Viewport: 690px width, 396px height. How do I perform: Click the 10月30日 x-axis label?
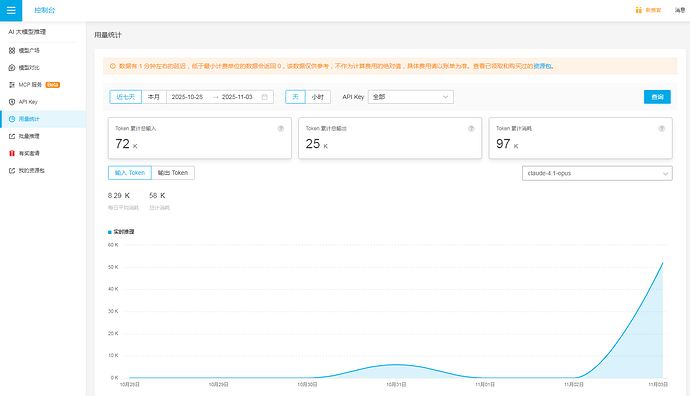pyautogui.click(x=307, y=385)
